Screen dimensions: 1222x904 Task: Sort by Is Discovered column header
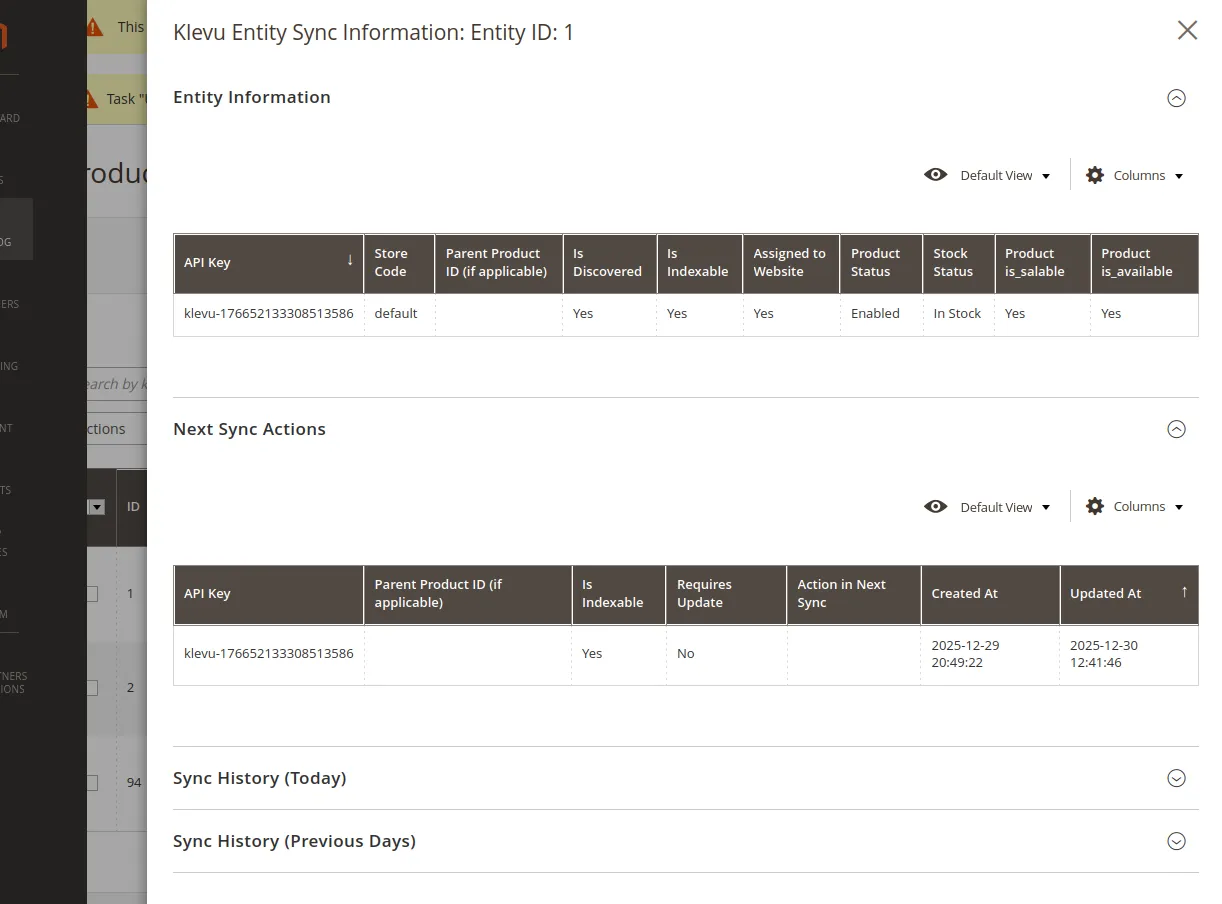coord(609,263)
